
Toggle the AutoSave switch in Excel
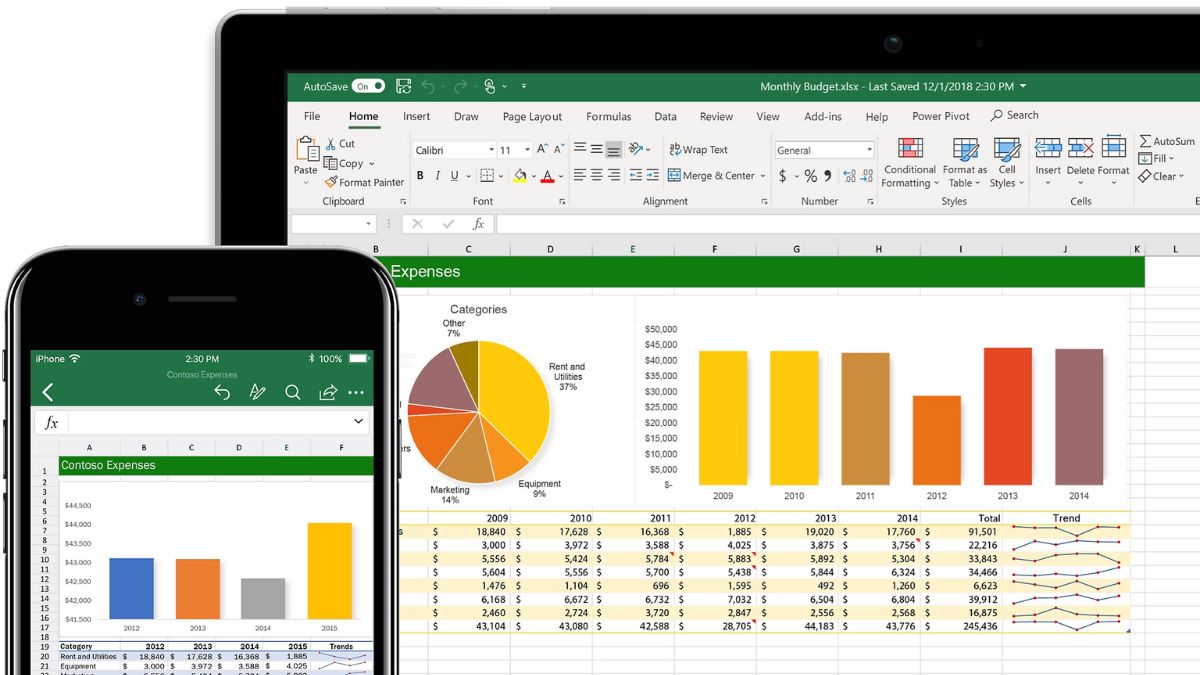click(x=368, y=87)
